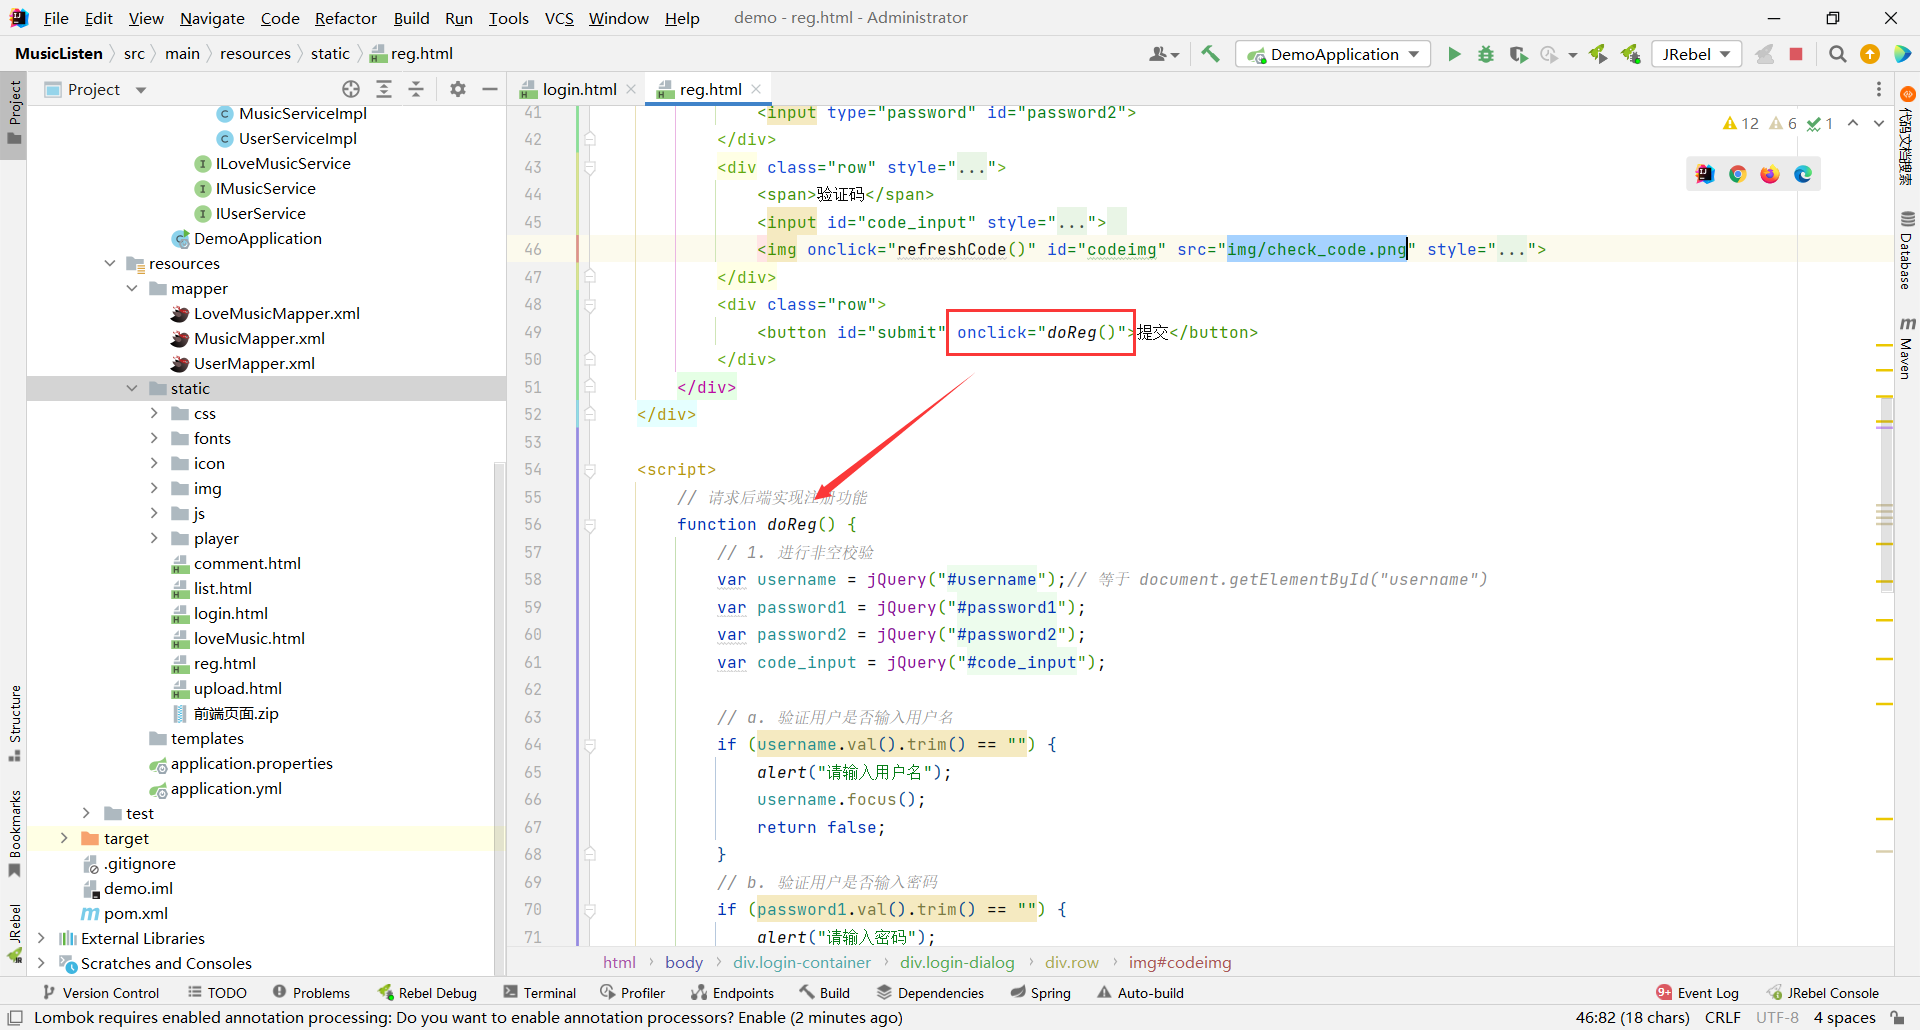
Task: Expand the css folder
Action: (154, 413)
